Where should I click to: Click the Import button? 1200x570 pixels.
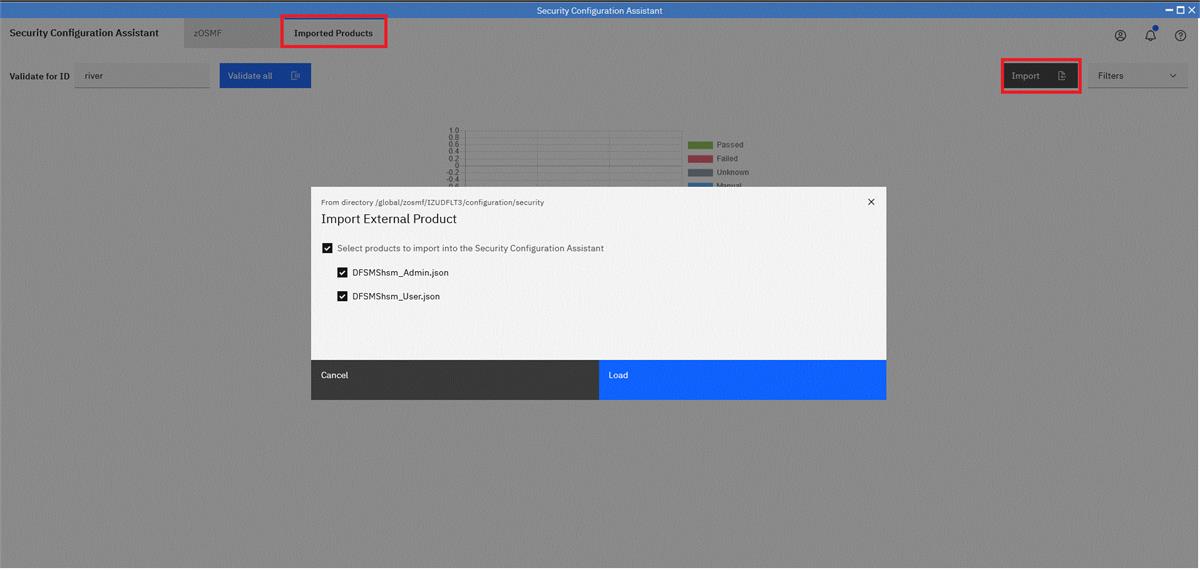pos(1040,76)
